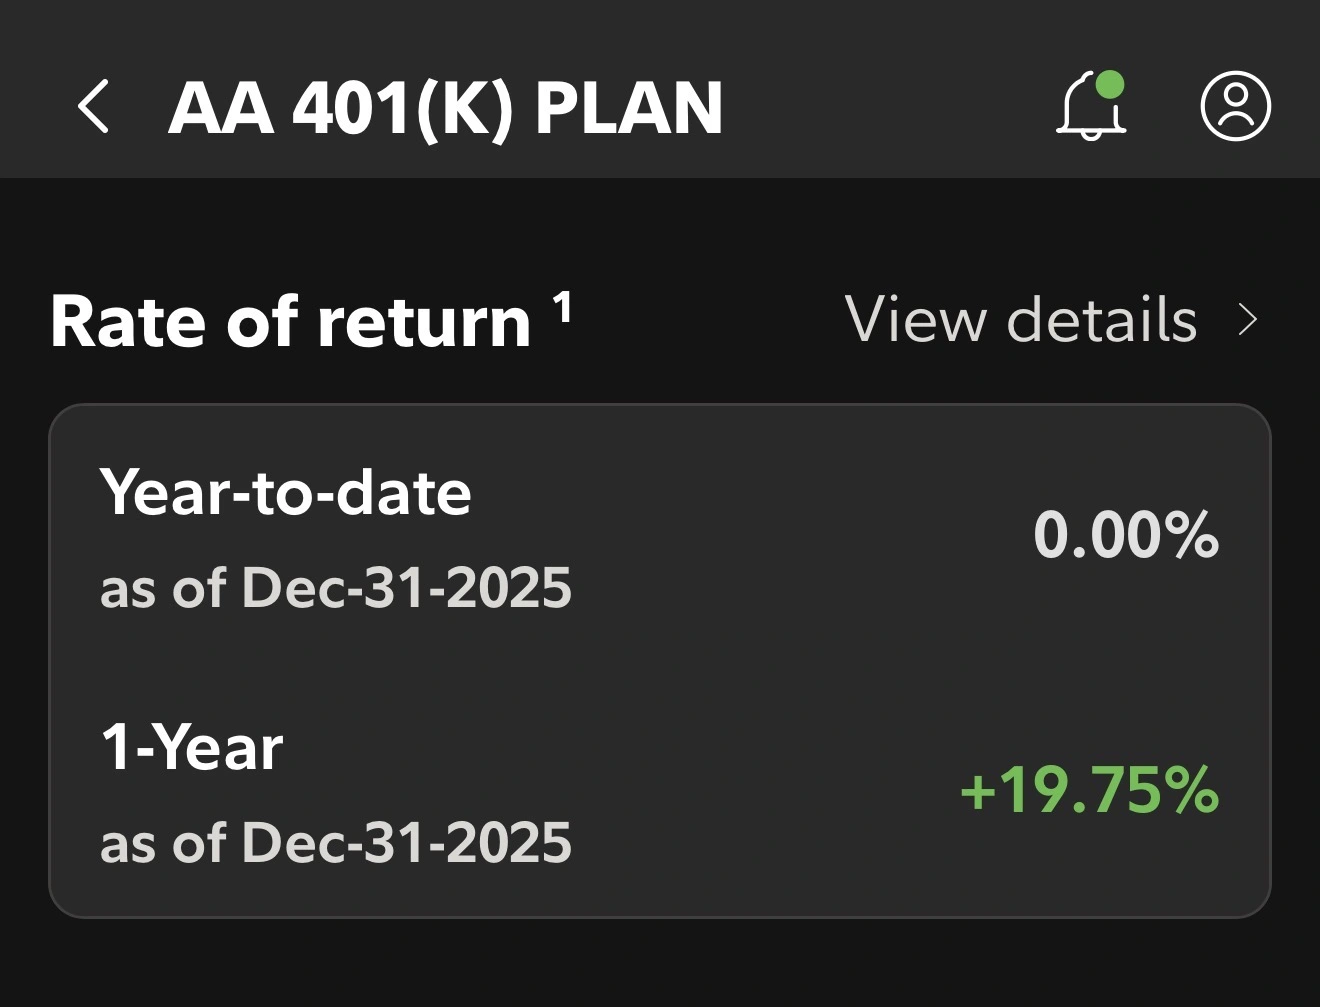The width and height of the screenshot is (1320, 1007).
Task: Click the AA 401(K) PLAN title
Action: pos(445,108)
